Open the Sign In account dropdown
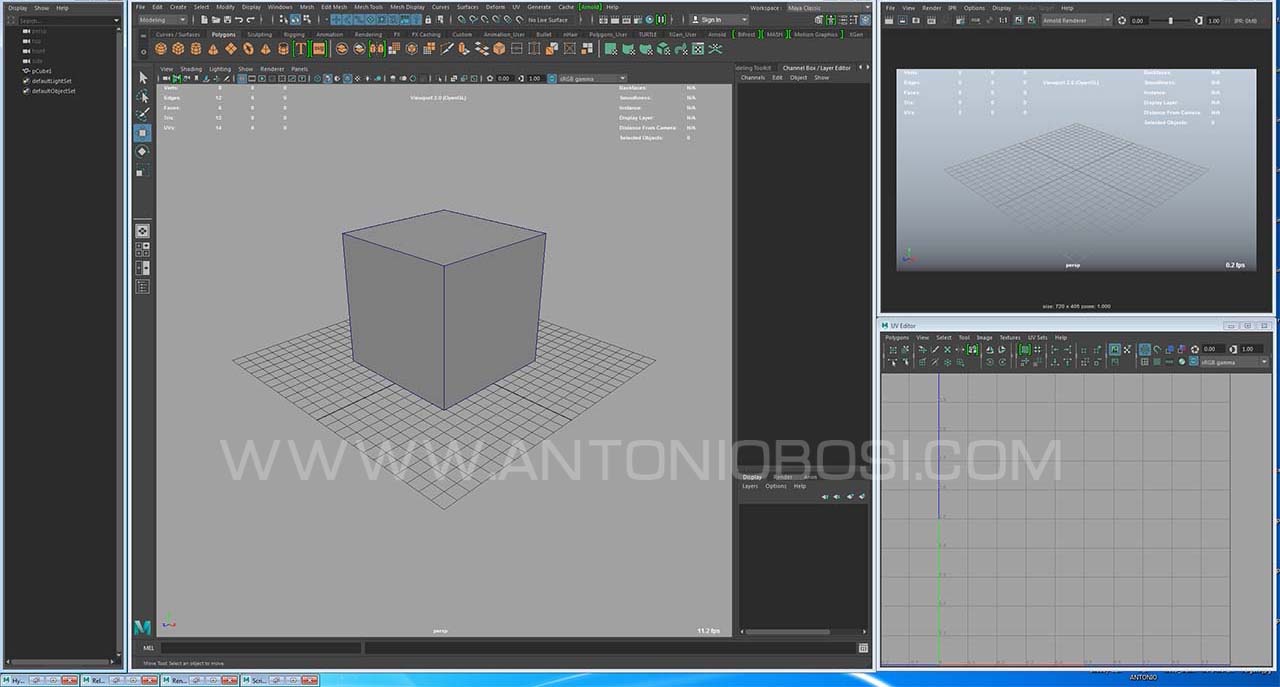This screenshot has height=687, width=1280. pyautogui.click(x=718, y=19)
